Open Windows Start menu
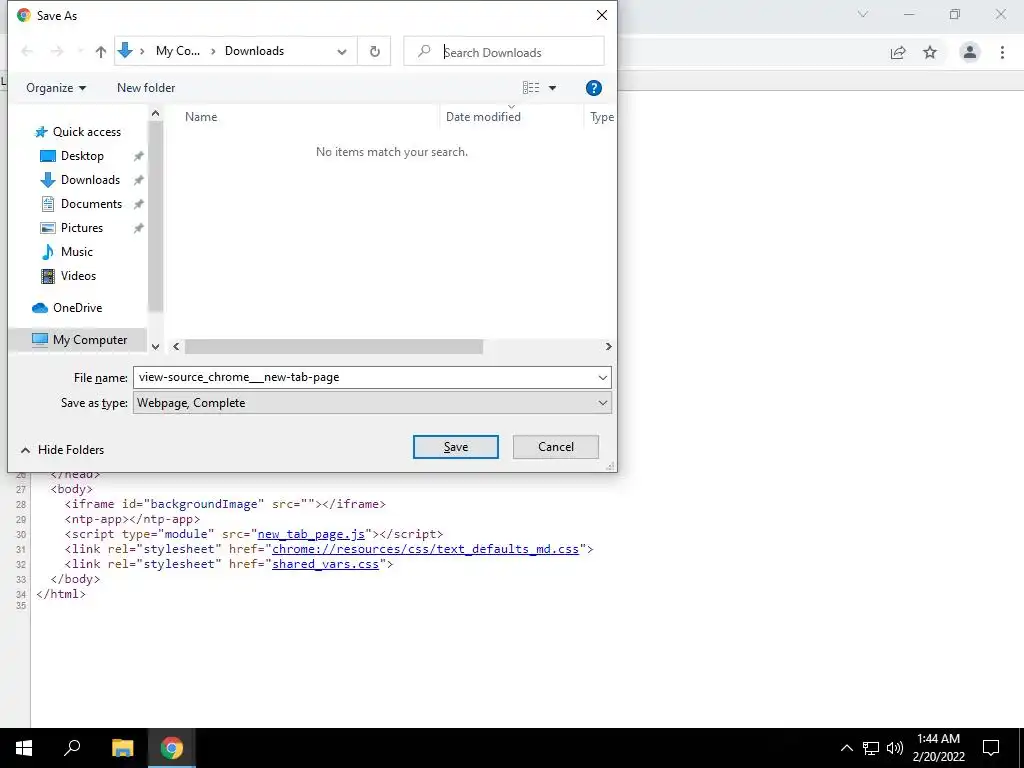 pyautogui.click(x=24, y=748)
